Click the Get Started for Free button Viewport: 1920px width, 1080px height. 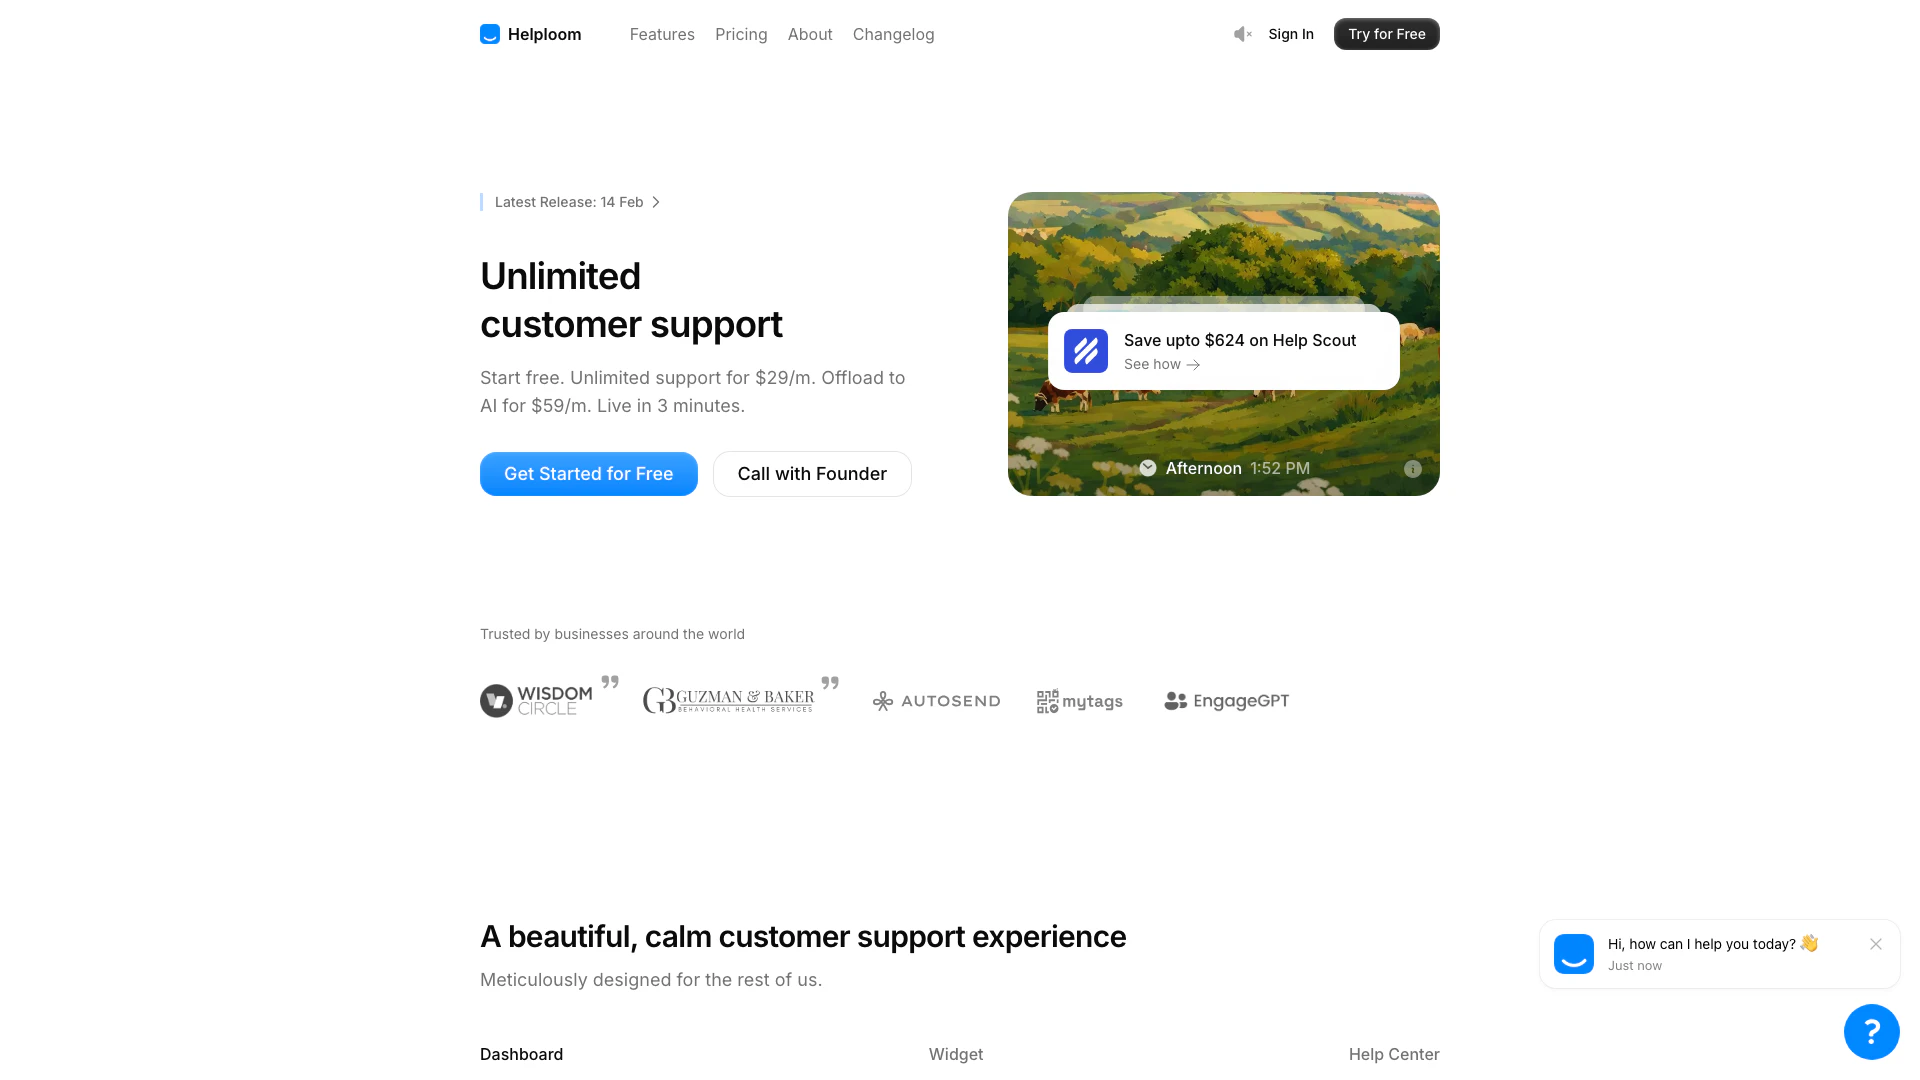pyautogui.click(x=589, y=474)
